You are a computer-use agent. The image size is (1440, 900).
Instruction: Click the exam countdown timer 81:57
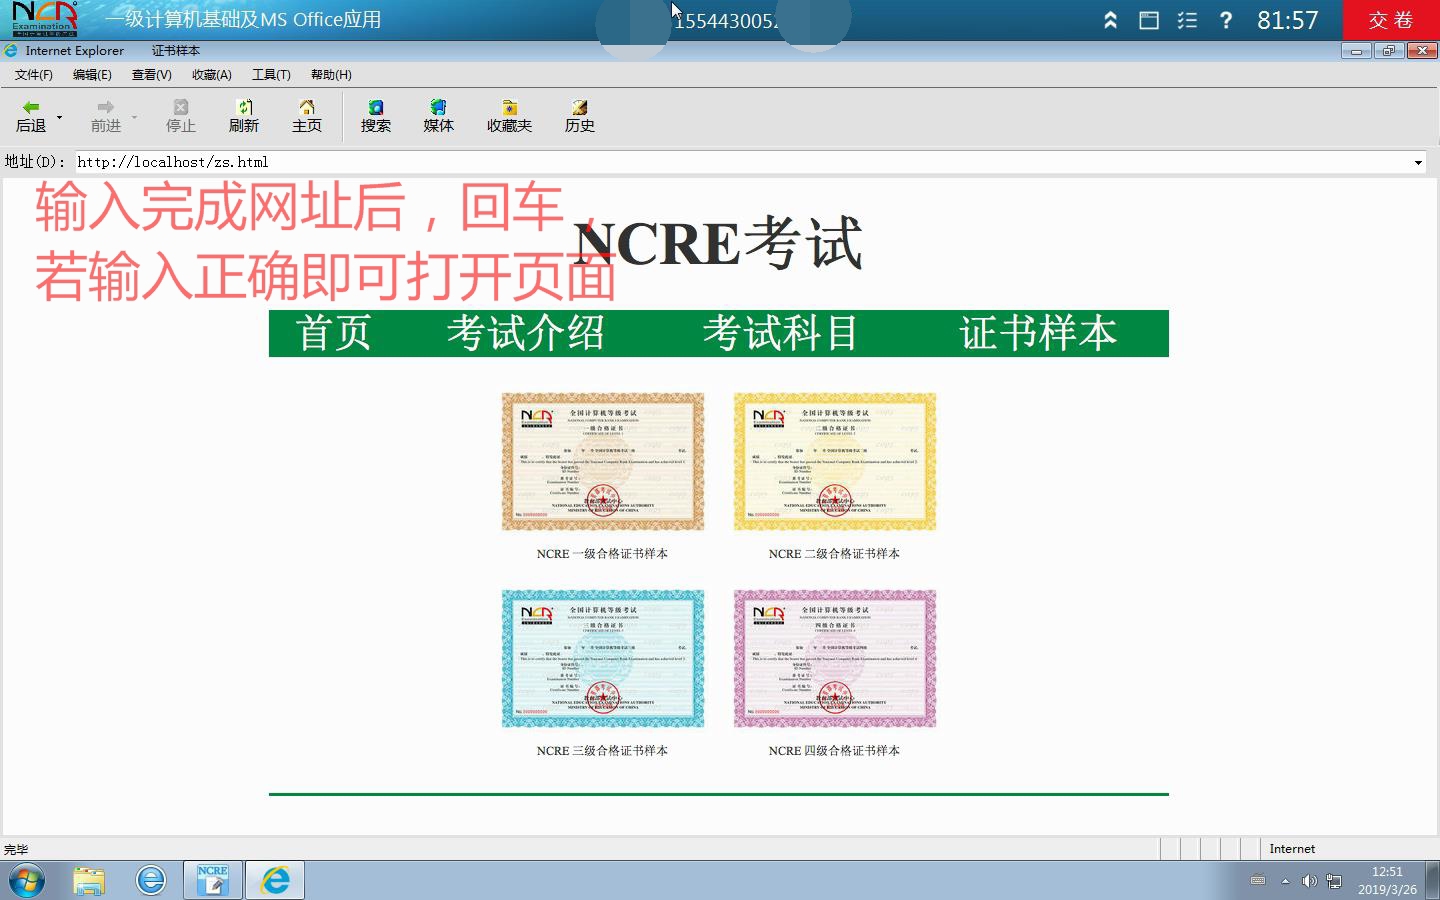1288,20
